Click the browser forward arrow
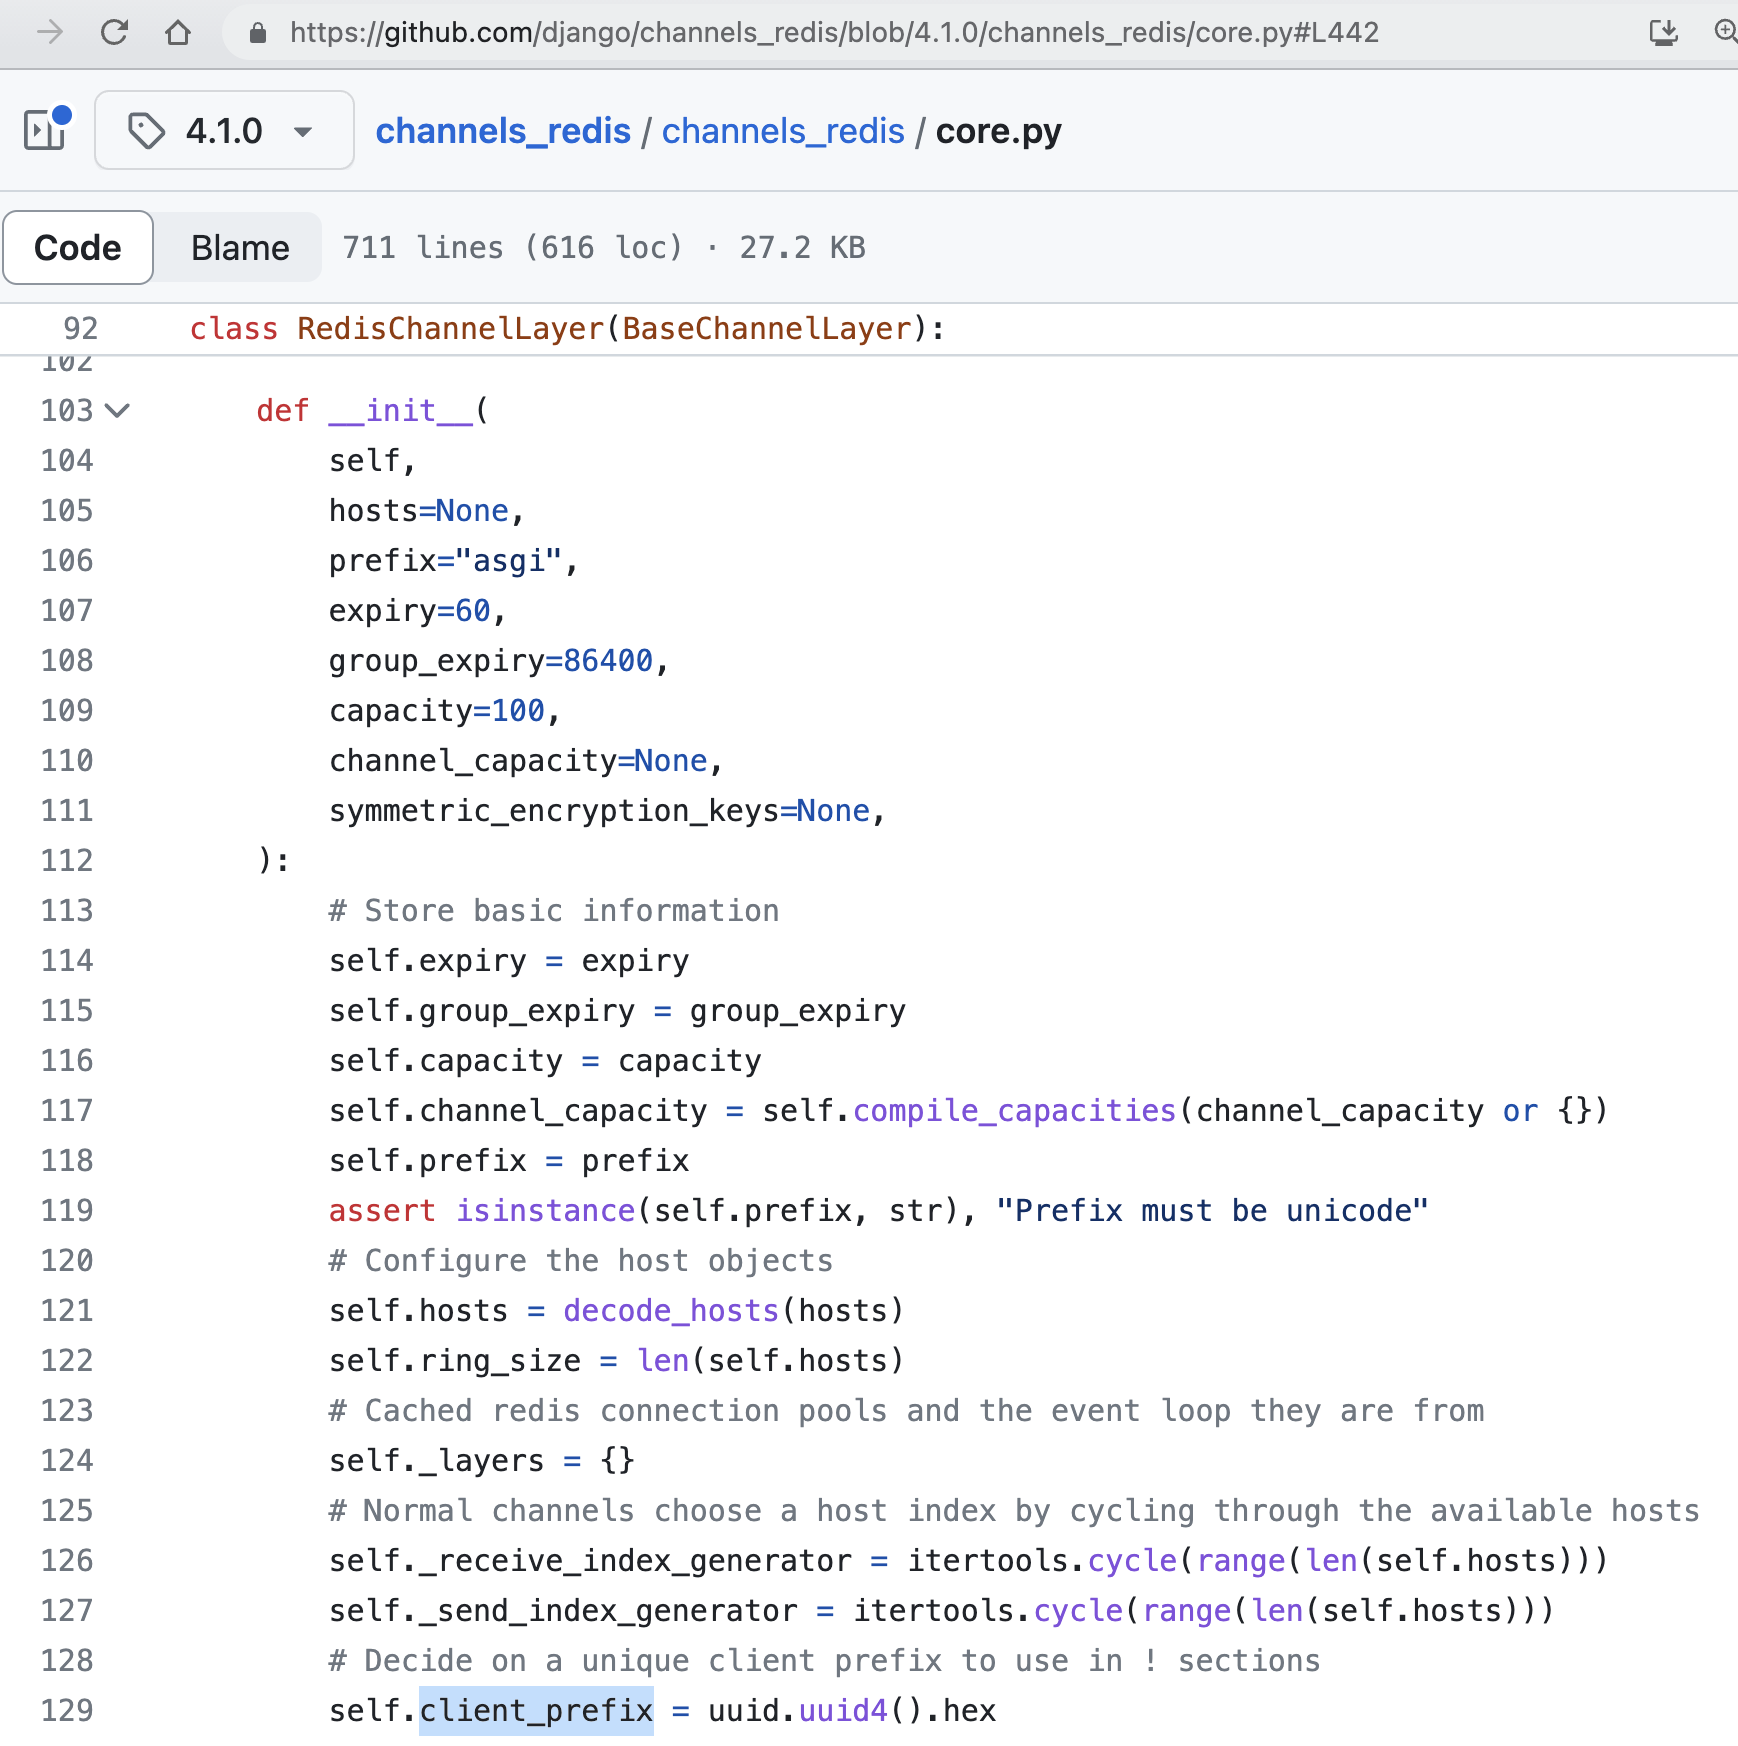Screen dimensions: 1738x1746 pyautogui.click(x=49, y=33)
